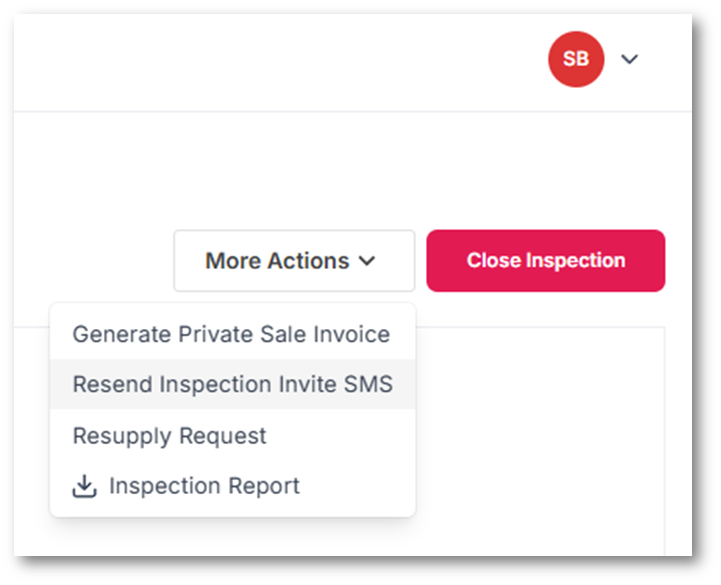This screenshot has height=585, width=721.
Task: Click the highlighted Resend Inspection Invite SMS entry
Action: [232, 384]
